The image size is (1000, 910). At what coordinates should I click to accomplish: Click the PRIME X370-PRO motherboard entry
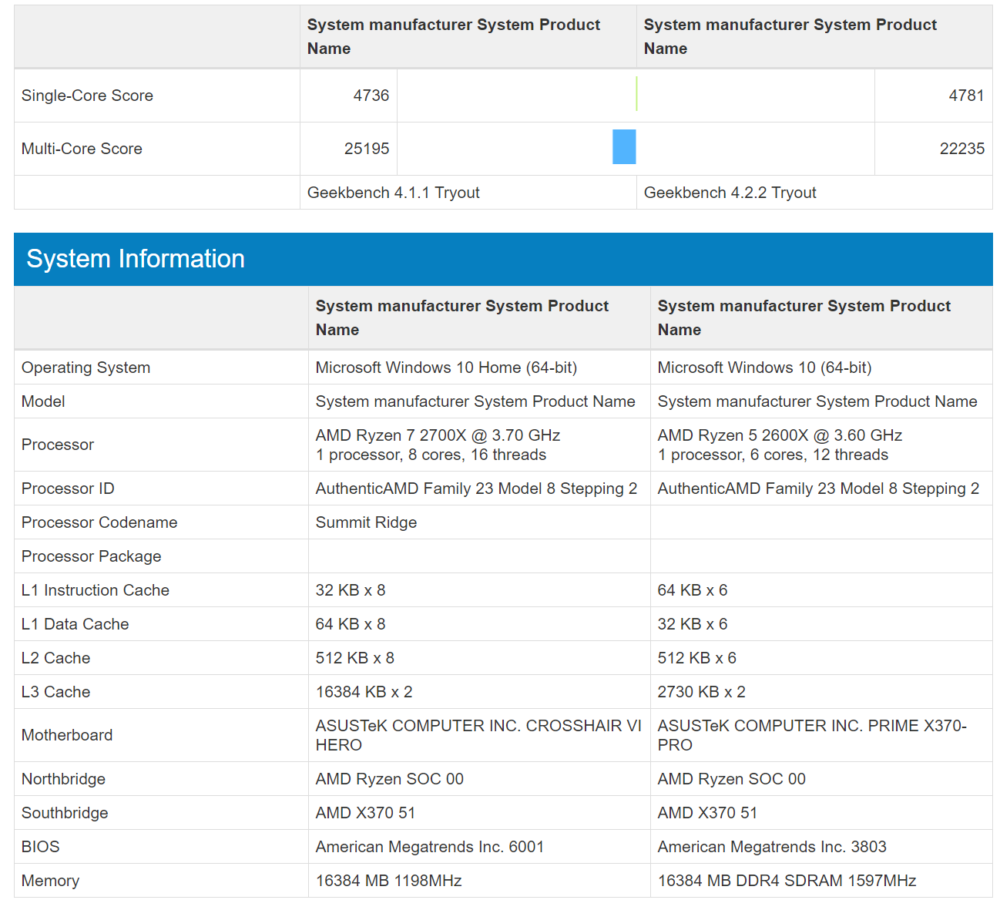[812, 735]
